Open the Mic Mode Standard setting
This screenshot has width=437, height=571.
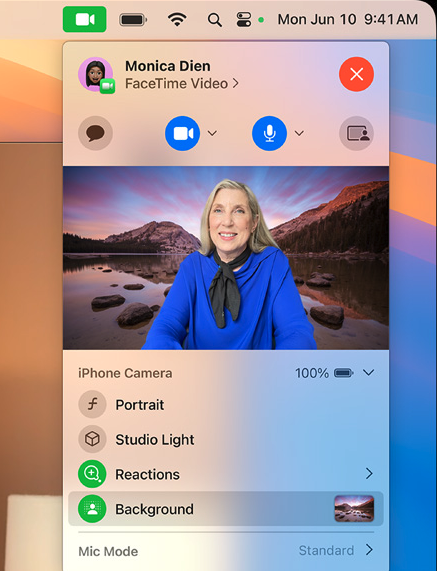click(336, 550)
